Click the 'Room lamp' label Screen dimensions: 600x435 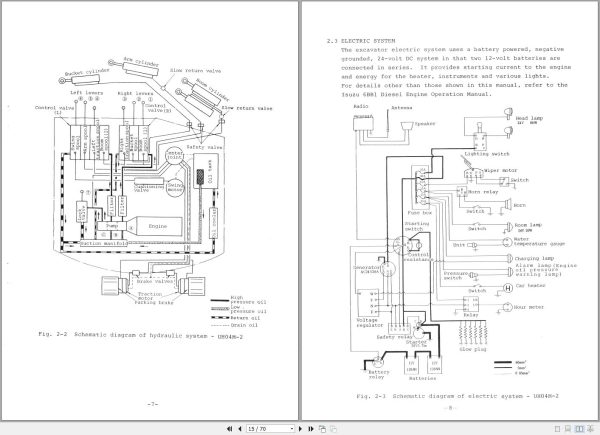pos(528,225)
